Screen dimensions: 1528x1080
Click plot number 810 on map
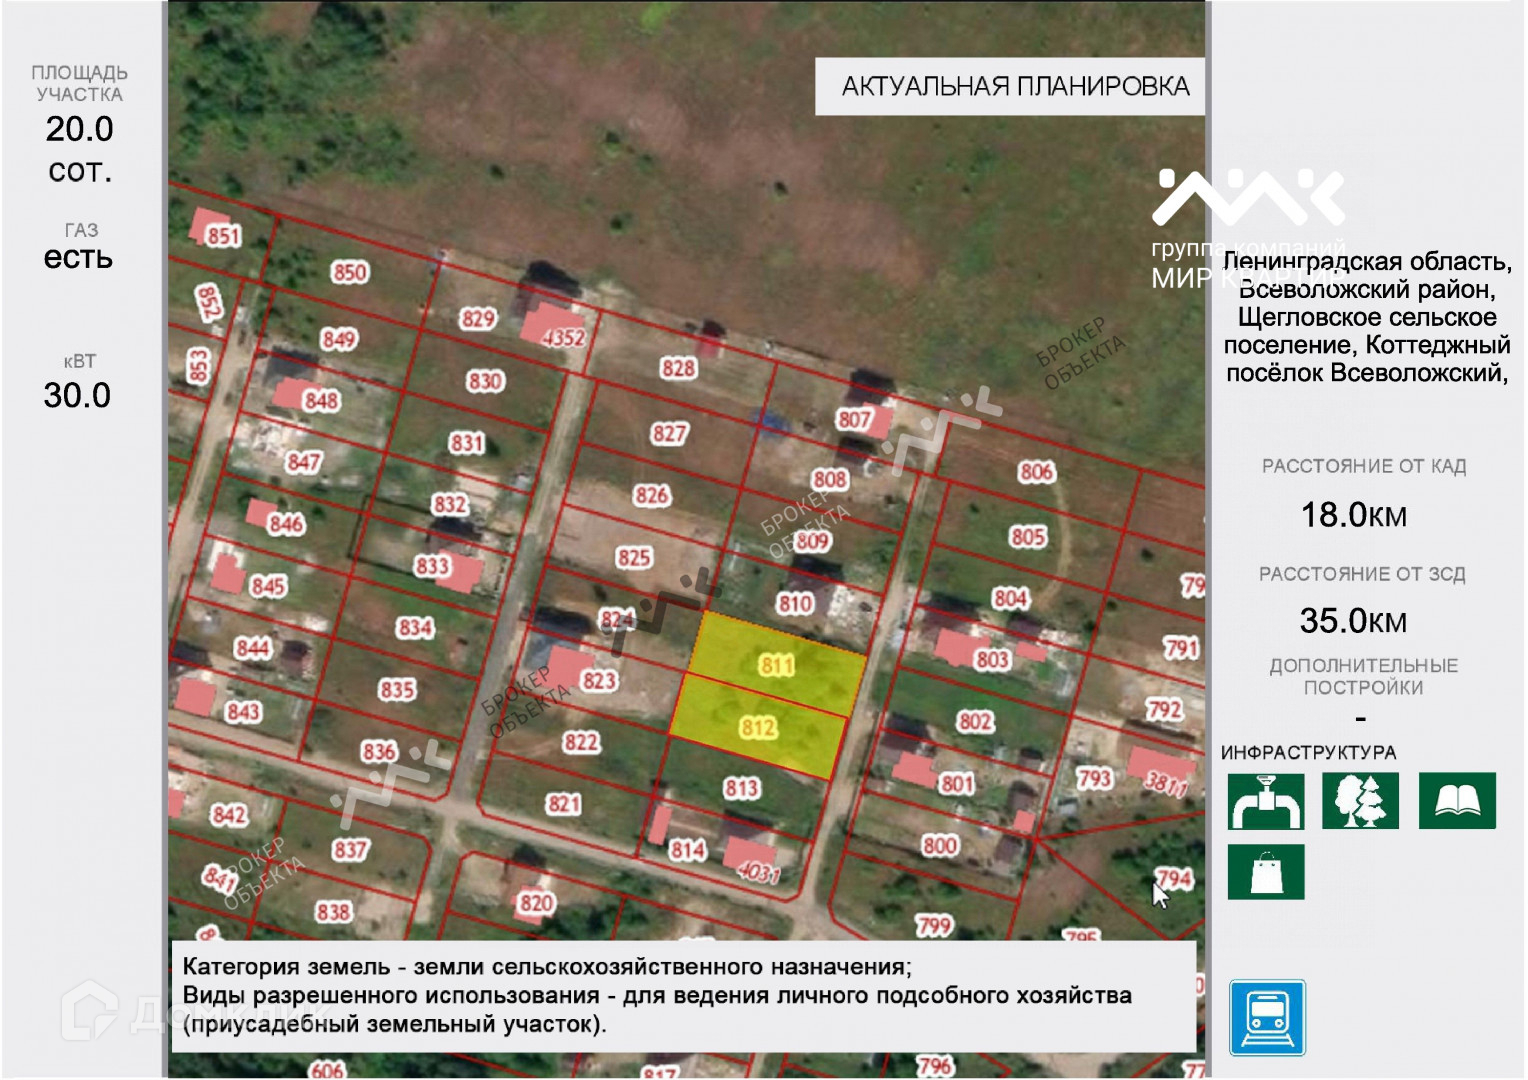pos(795,603)
